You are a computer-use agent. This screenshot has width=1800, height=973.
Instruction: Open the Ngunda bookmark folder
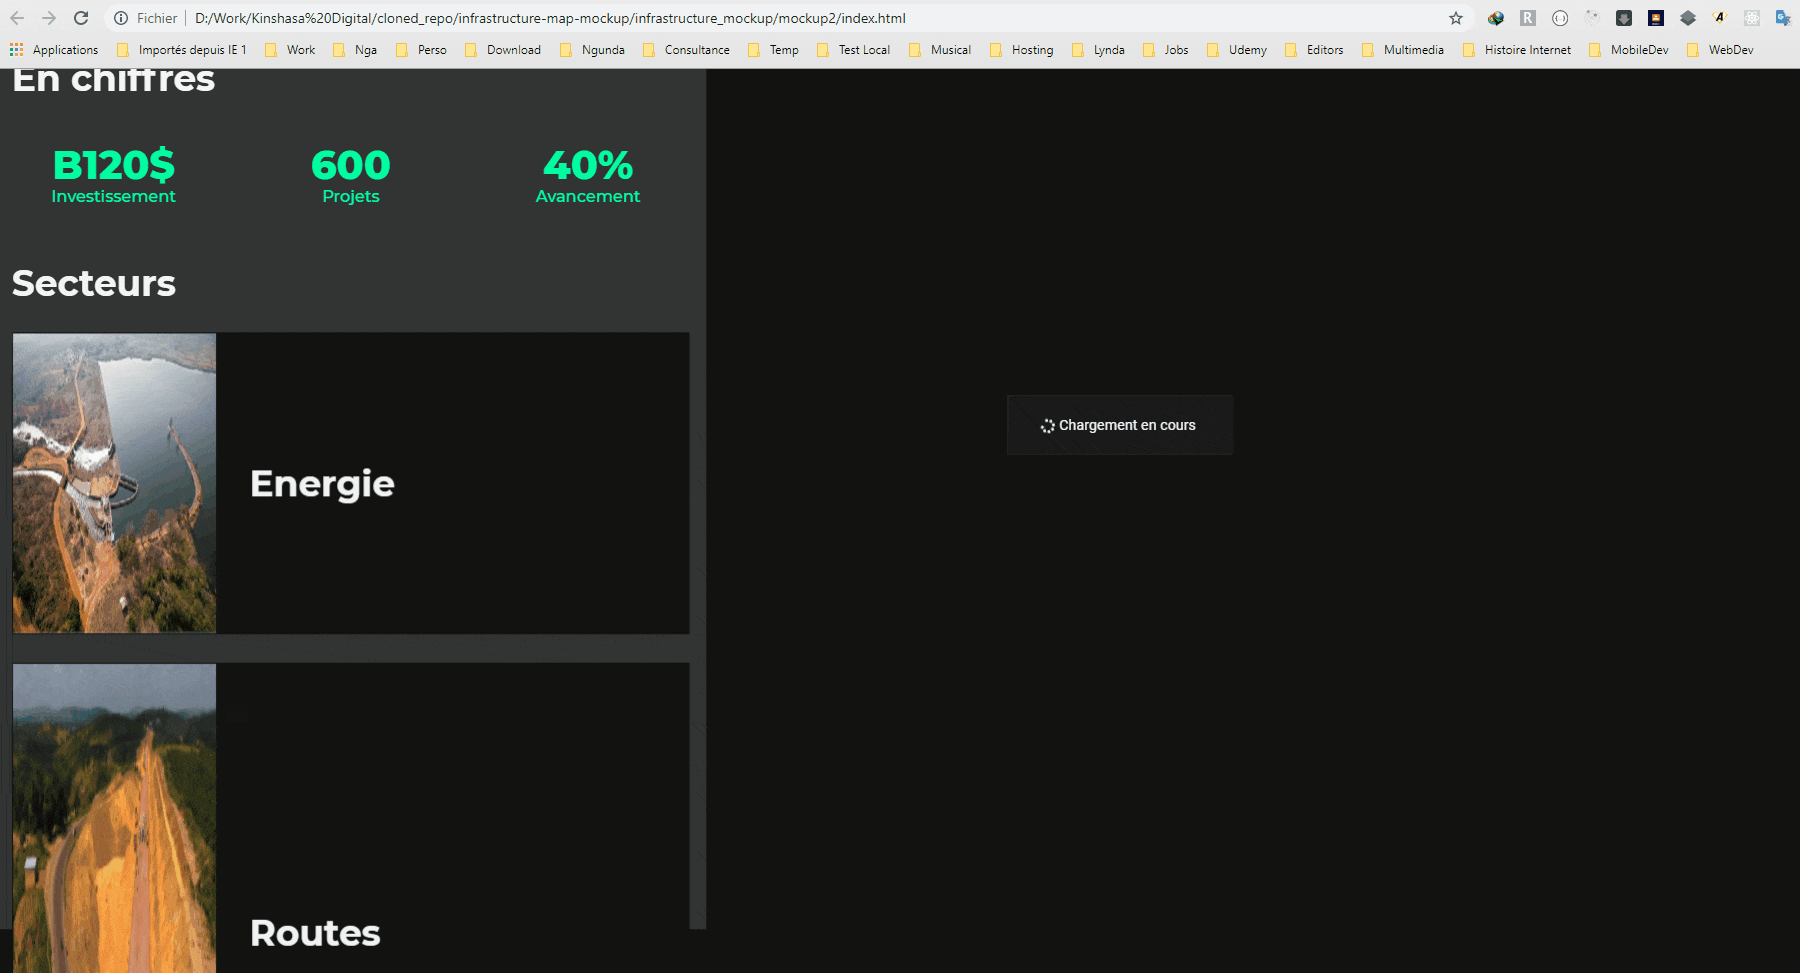click(592, 50)
